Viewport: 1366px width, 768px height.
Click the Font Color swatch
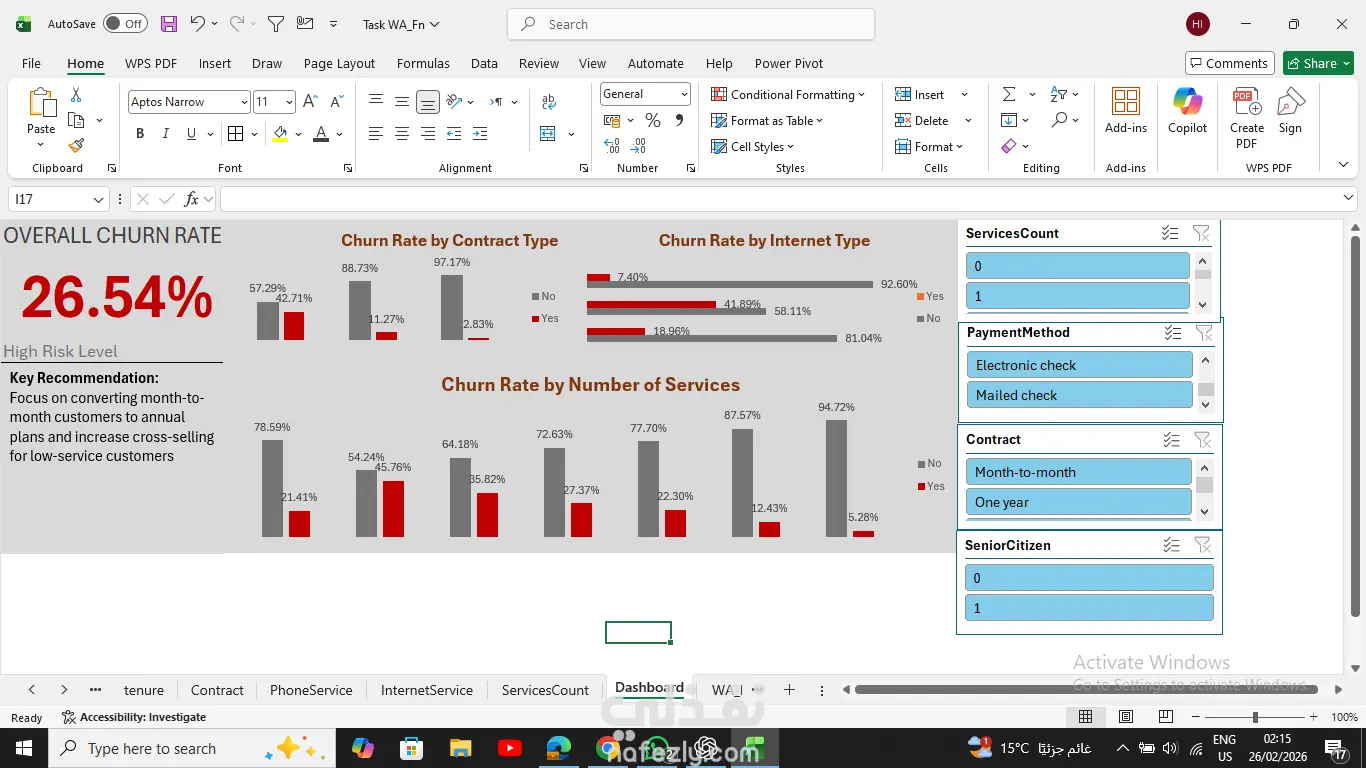click(x=321, y=134)
